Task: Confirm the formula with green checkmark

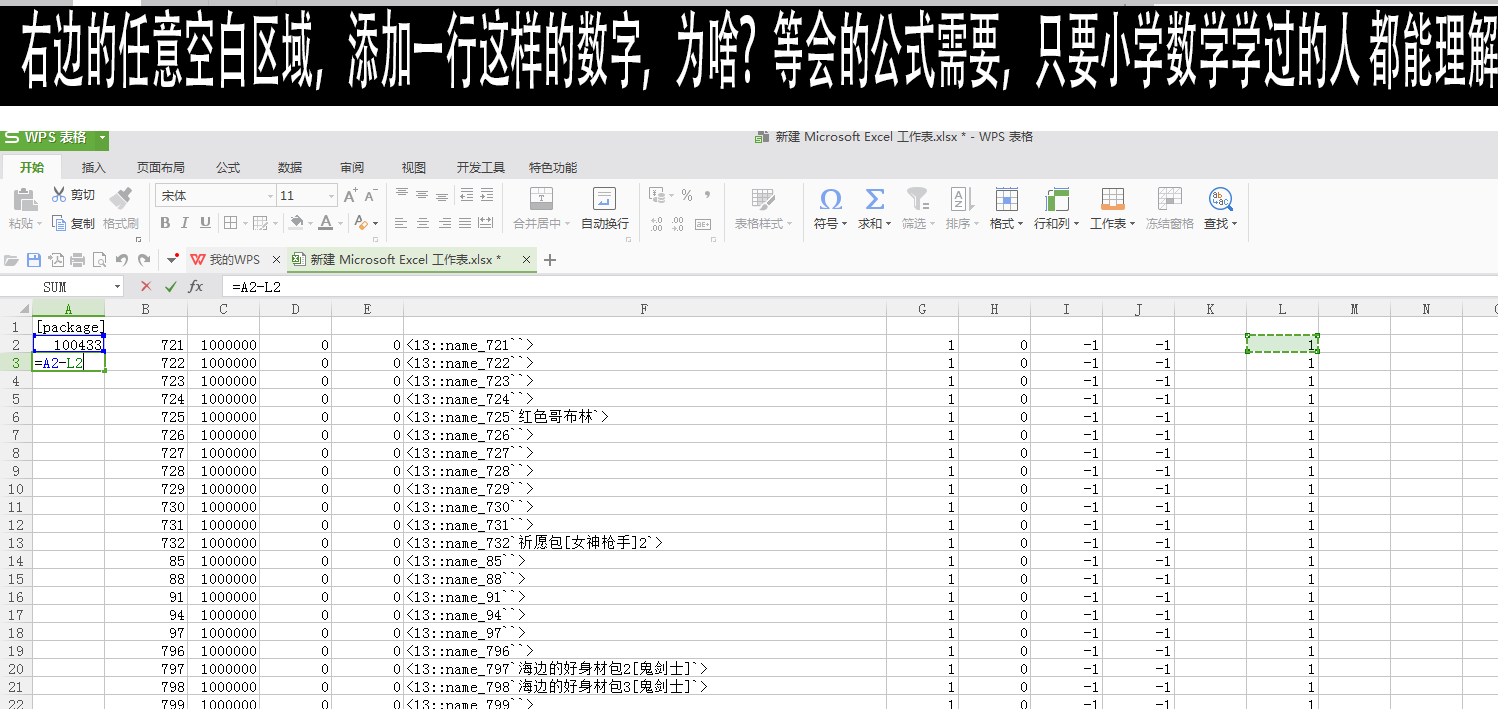Action: [x=170, y=287]
